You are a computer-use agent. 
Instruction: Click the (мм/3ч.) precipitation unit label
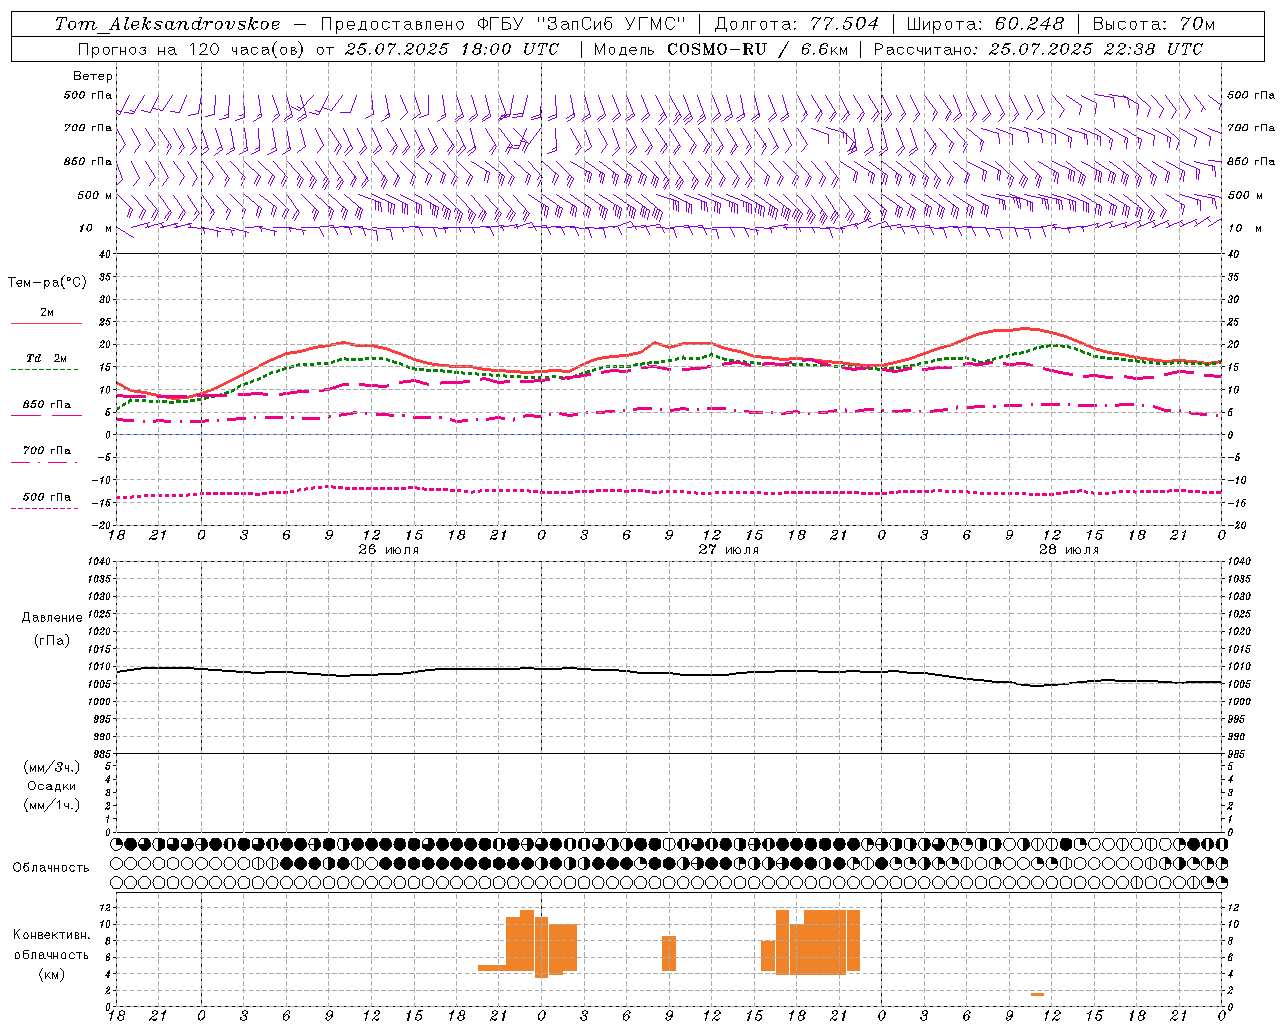[x=51, y=767]
